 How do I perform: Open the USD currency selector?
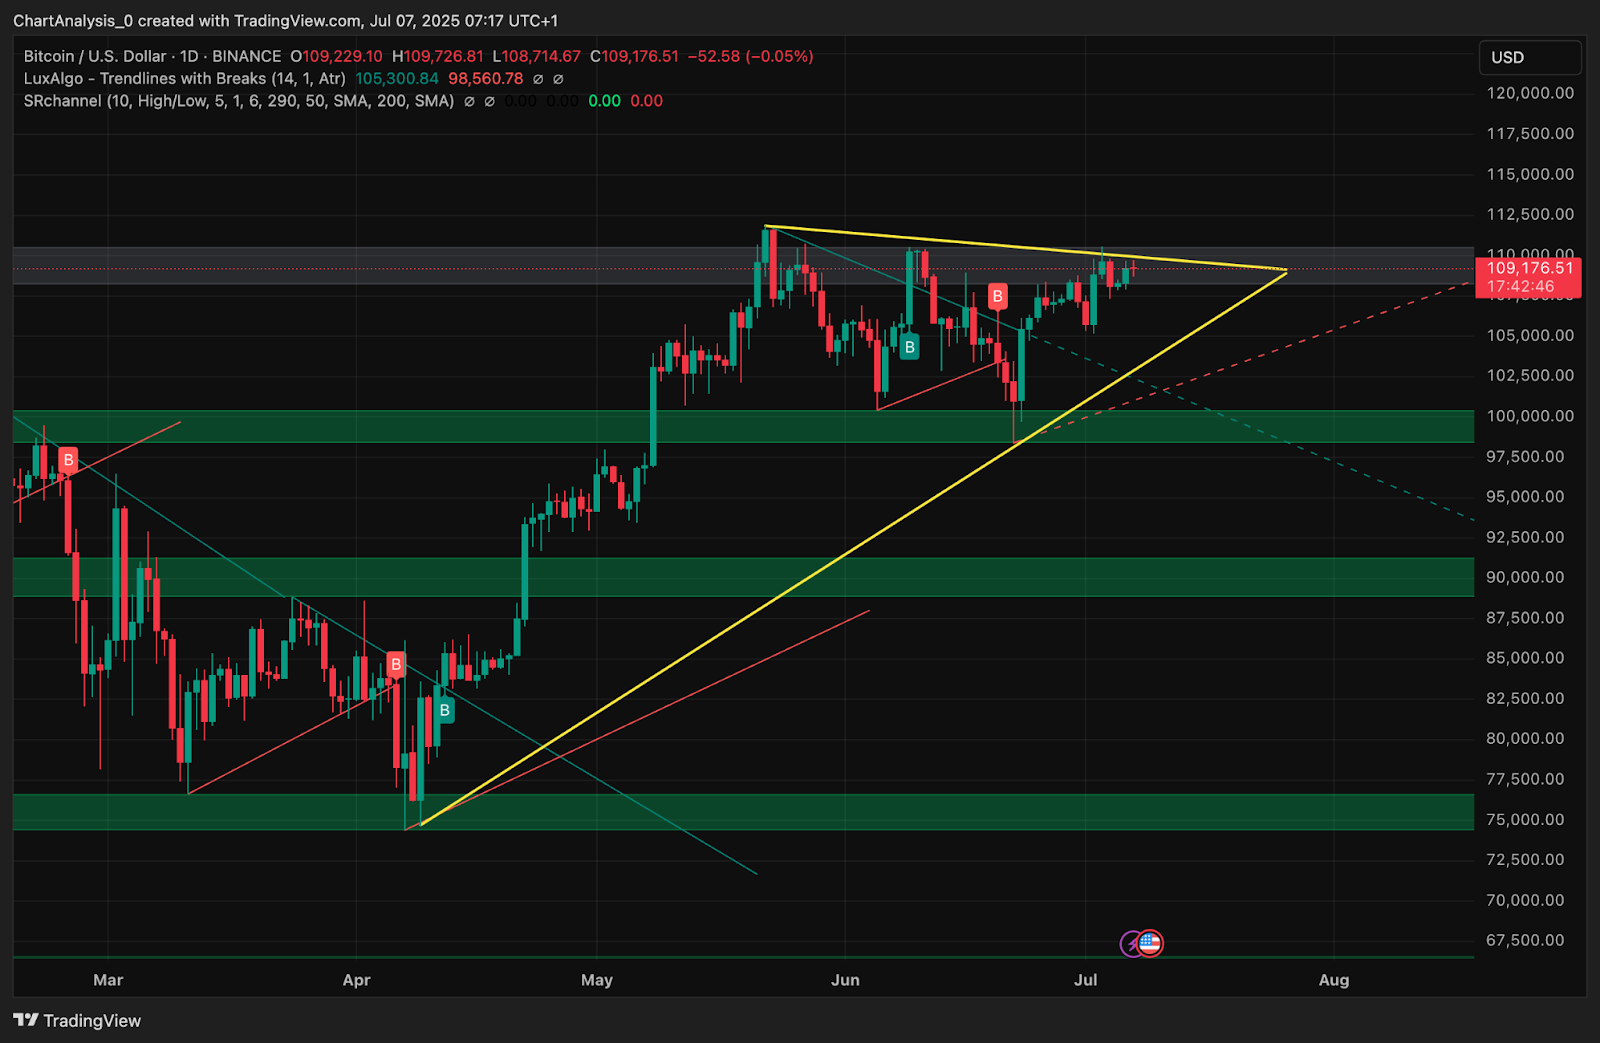tap(1530, 57)
